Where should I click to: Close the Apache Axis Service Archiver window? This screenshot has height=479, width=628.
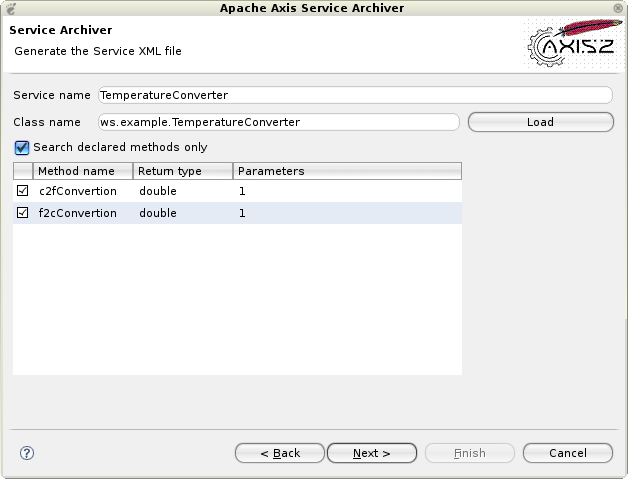pos(618,8)
